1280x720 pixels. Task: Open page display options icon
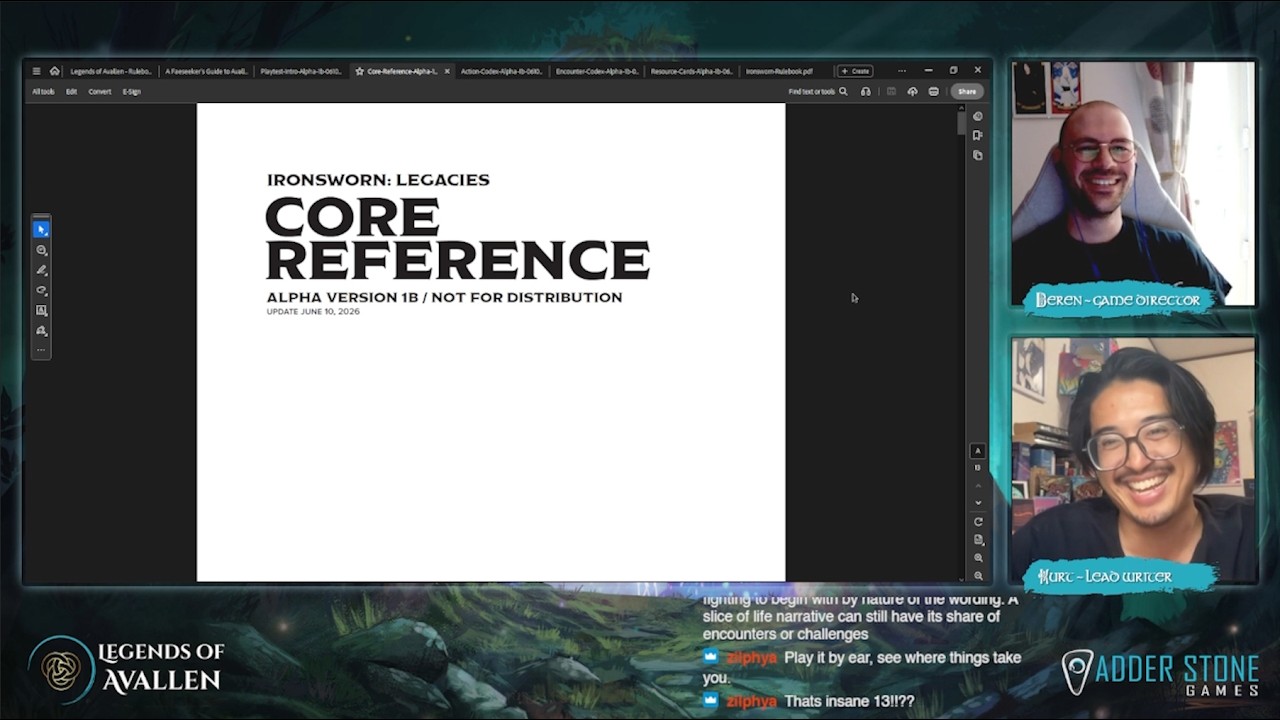[978, 540]
